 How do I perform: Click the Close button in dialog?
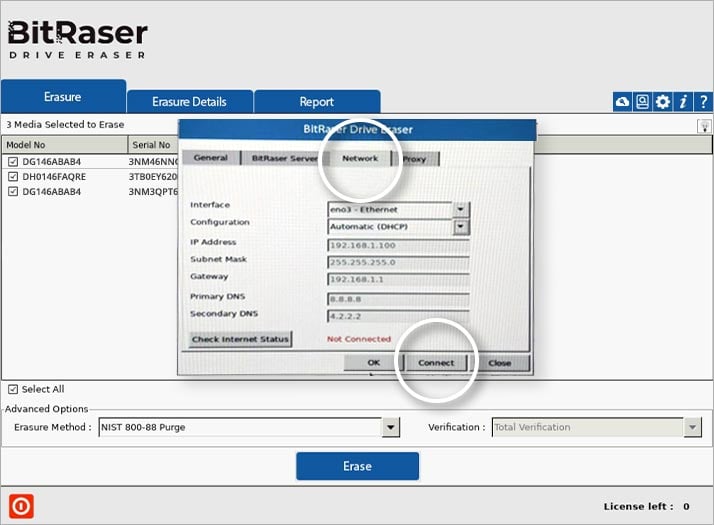[500, 363]
